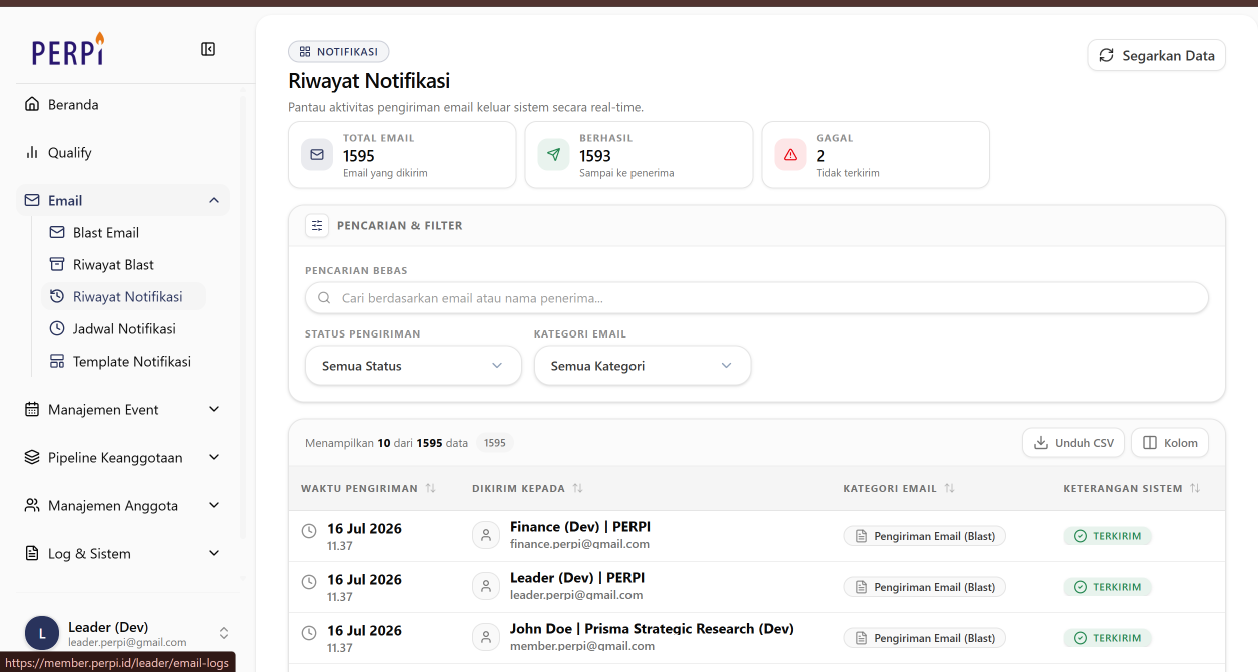The height and width of the screenshot is (672, 1258).
Task: Click Manajemen Anggota people icon
Action: [32, 505]
